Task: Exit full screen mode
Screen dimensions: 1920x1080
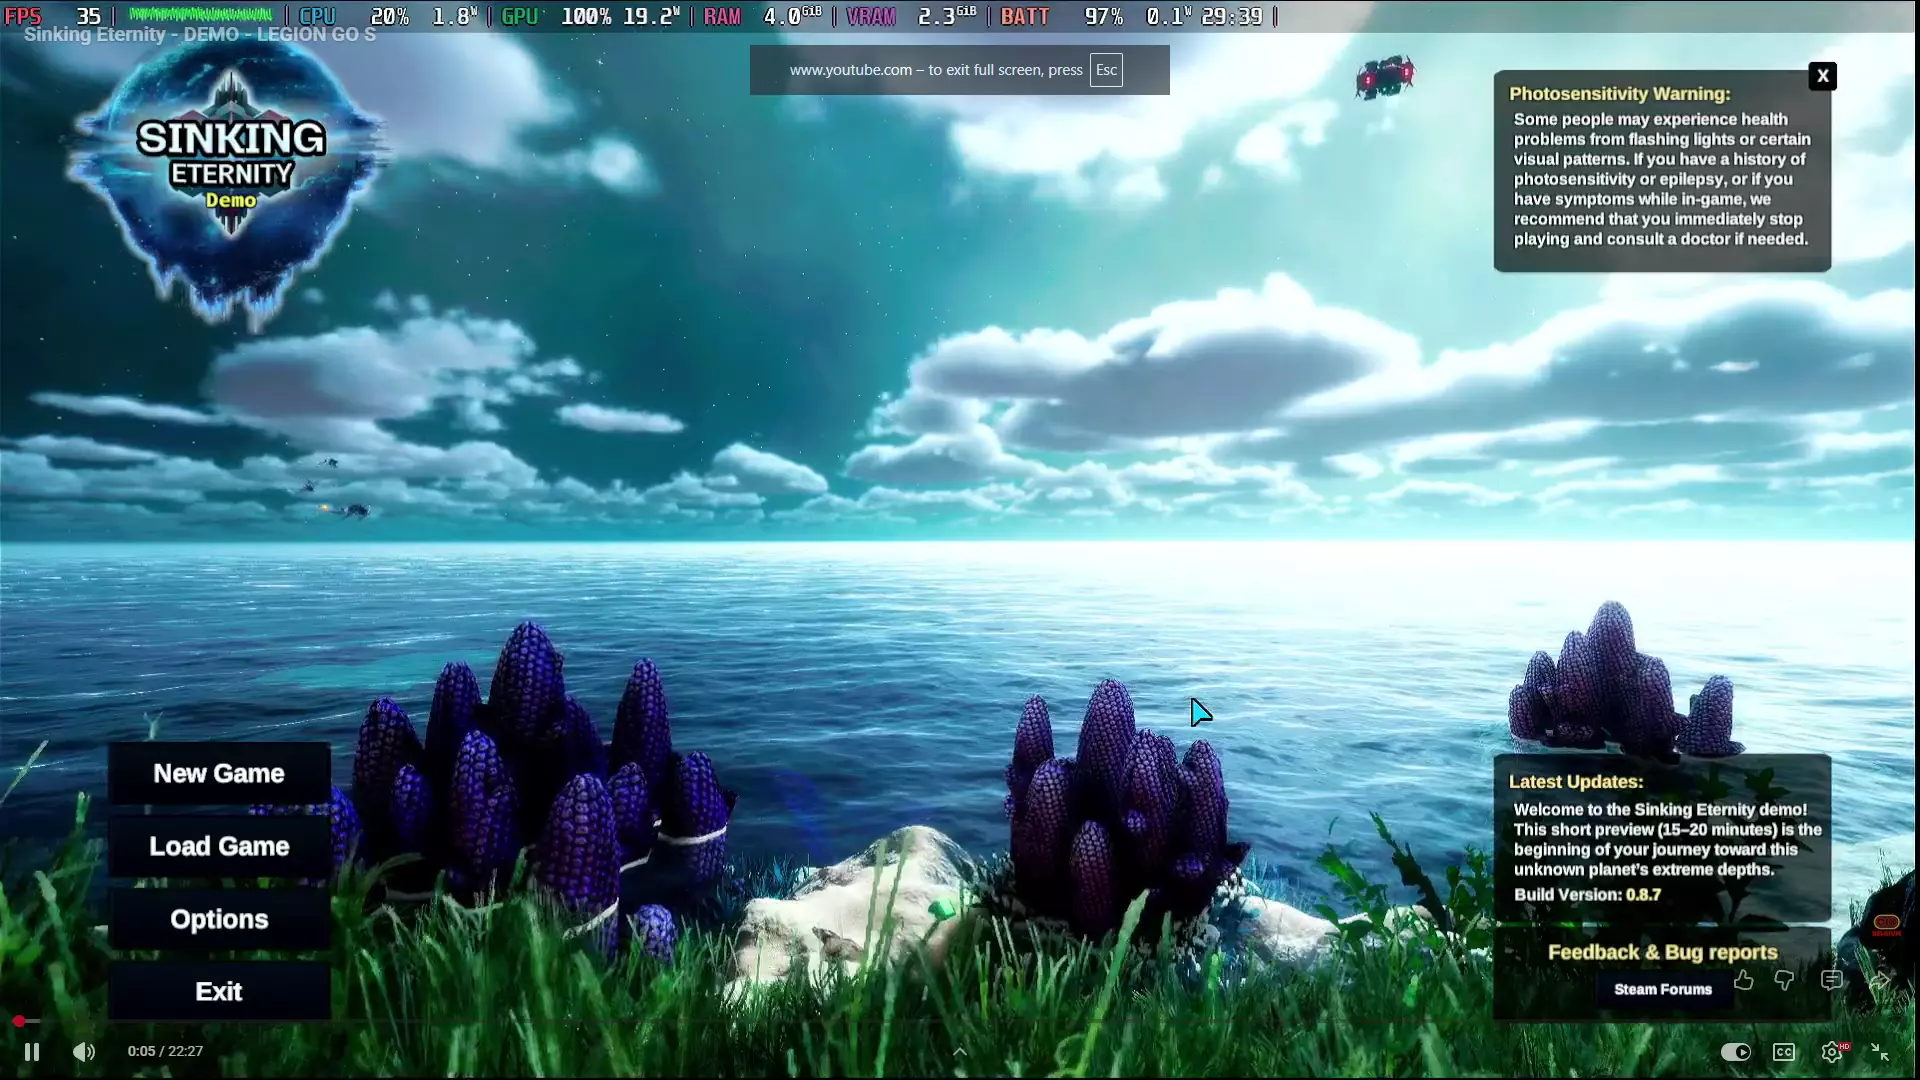Action: pyautogui.click(x=1880, y=1052)
